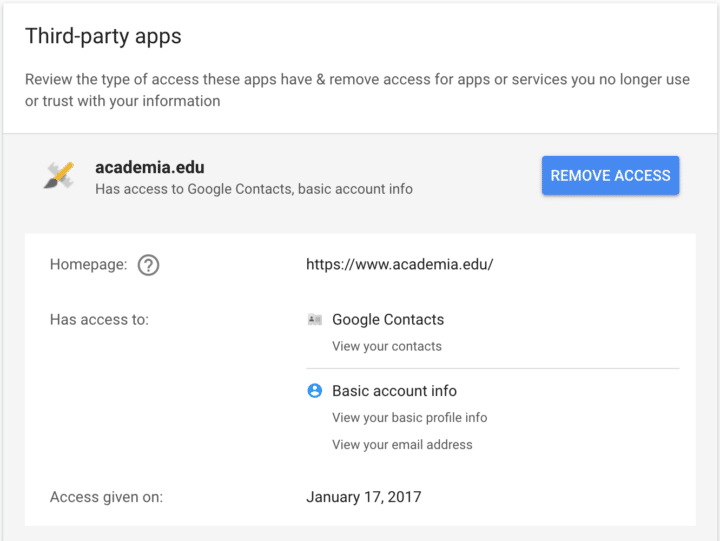Click the Basic account info heading
This screenshot has width=720, height=541.
[x=394, y=391]
